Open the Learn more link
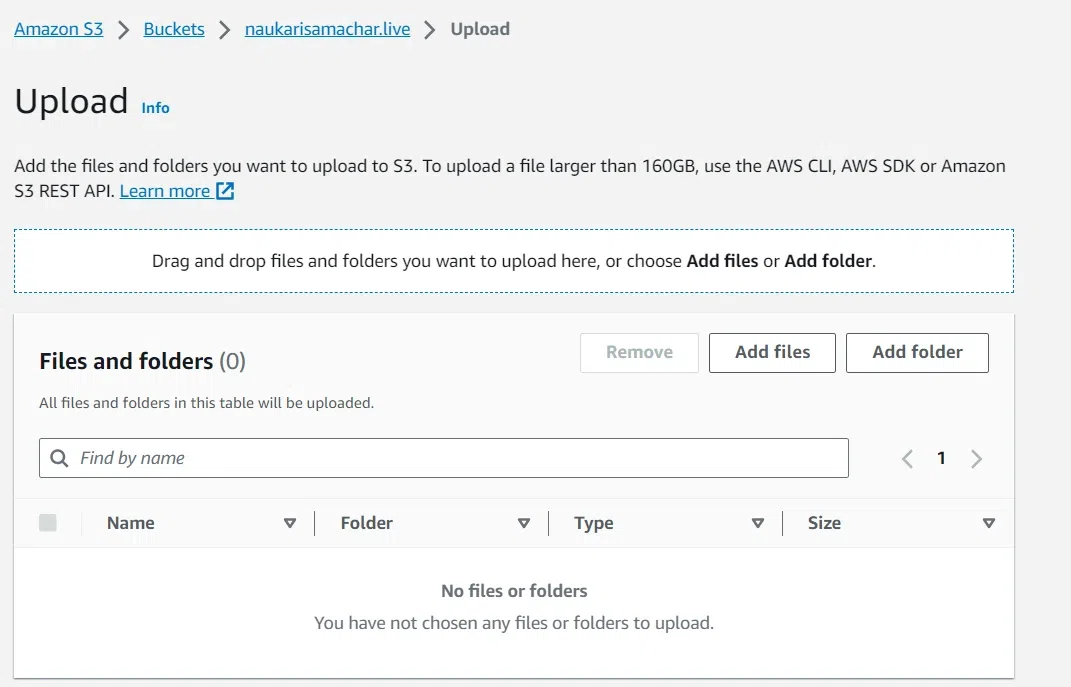The image size is (1071, 687). (x=165, y=191)
